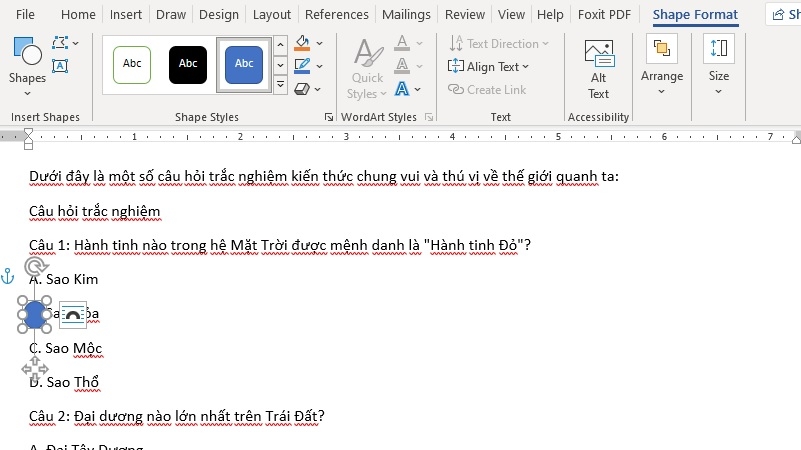Open the Shape Outline dropdown arrow

[320, 66]
